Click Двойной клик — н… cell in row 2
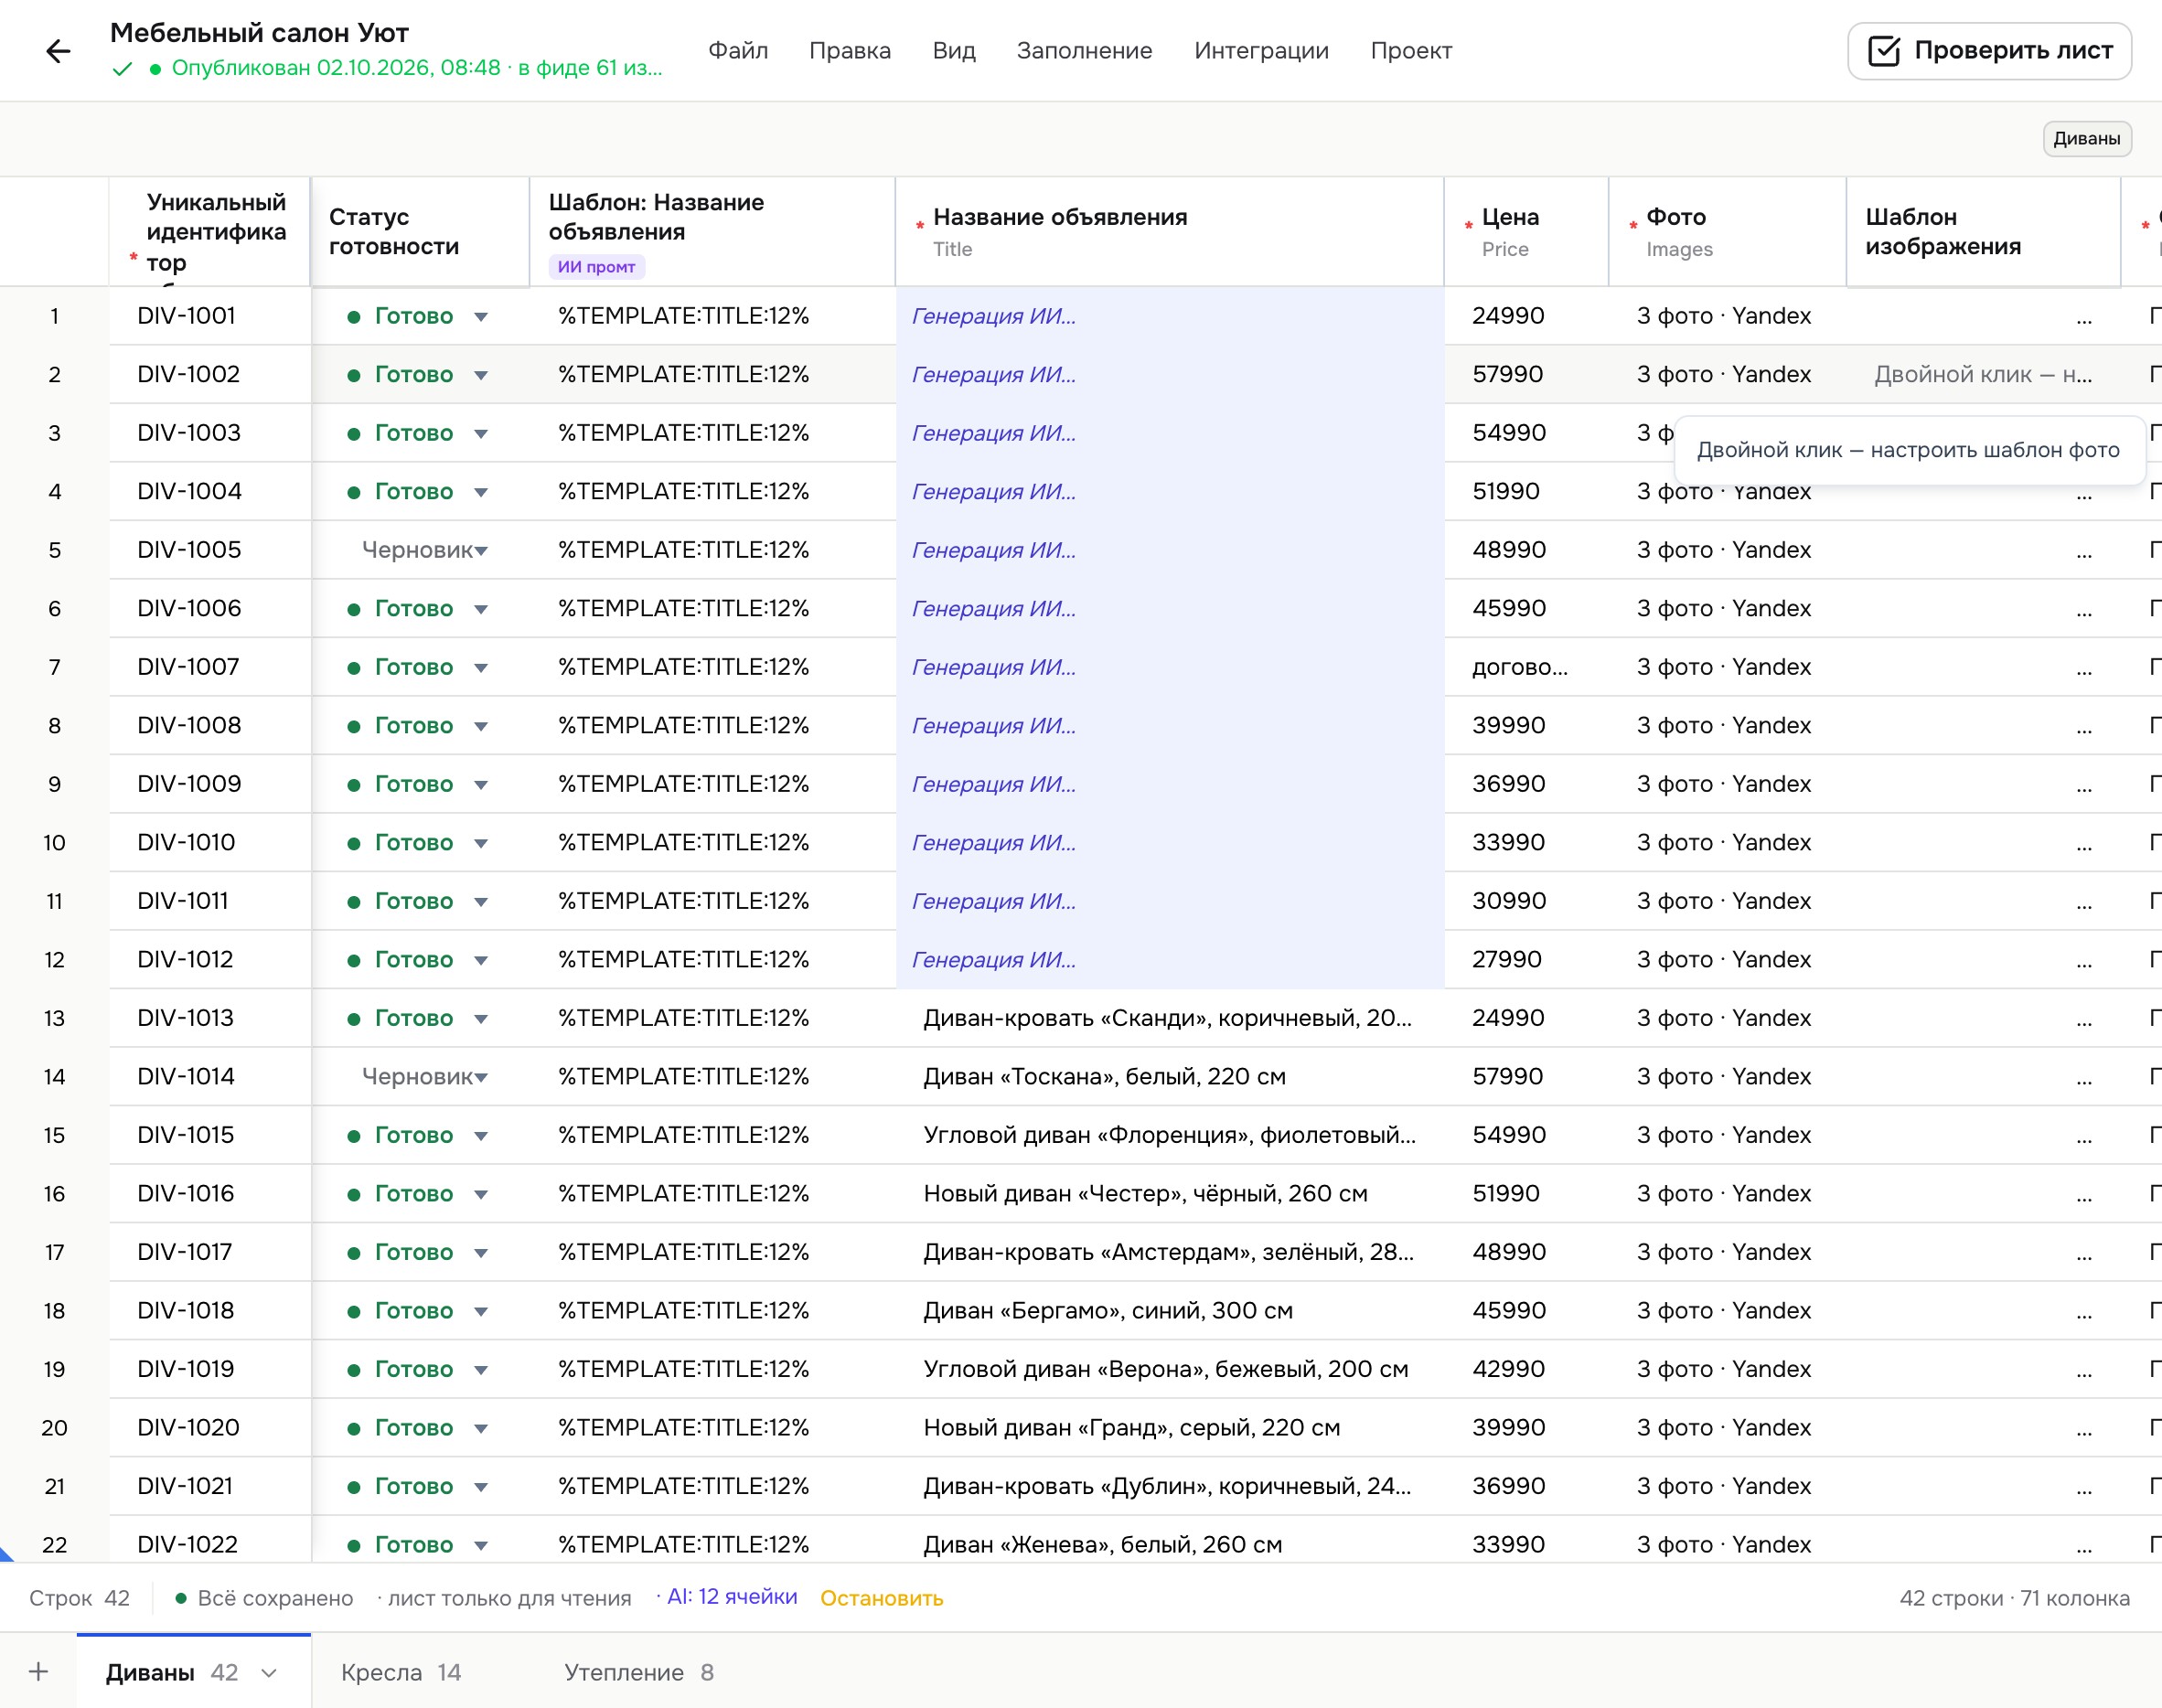The width and height of the screenshot is (2162, 1708). point(1982,375)
